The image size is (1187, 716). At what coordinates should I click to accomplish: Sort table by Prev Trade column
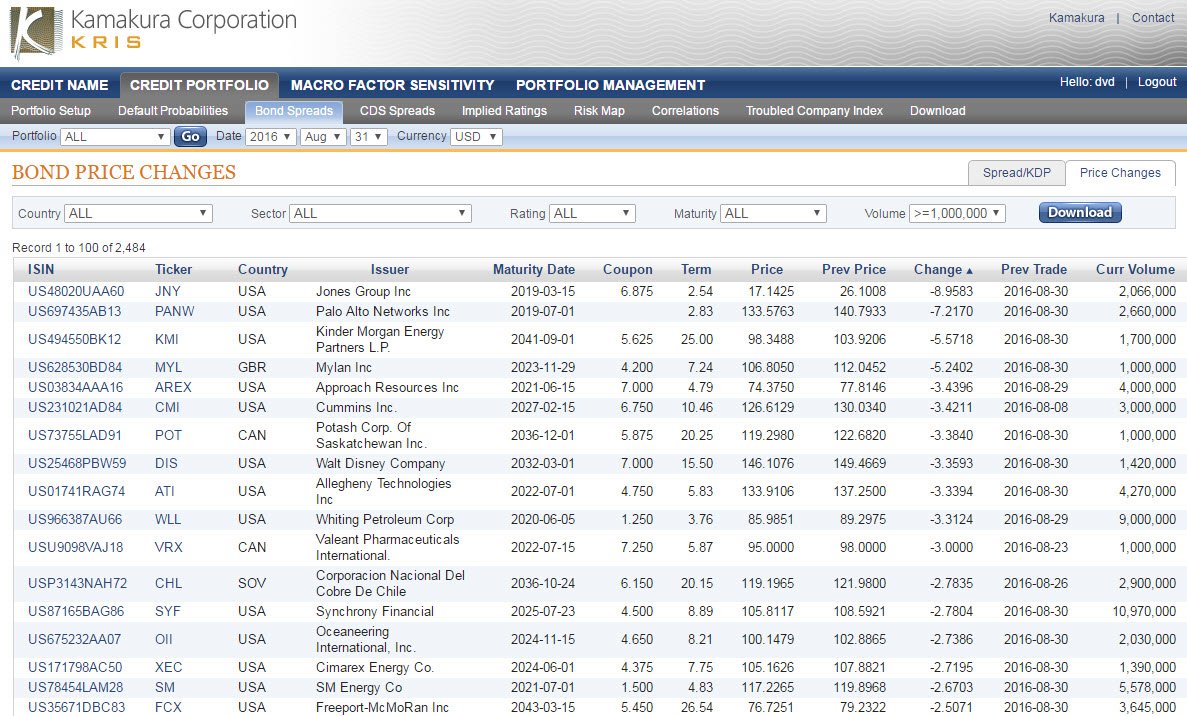tap(1033, 269)
